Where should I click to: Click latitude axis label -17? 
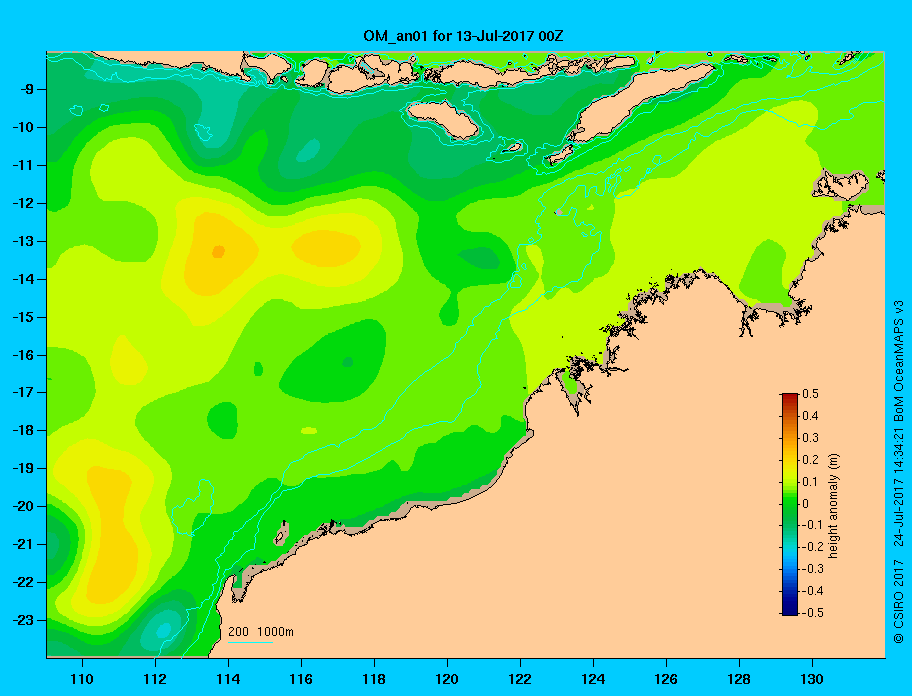pos(23,392)
